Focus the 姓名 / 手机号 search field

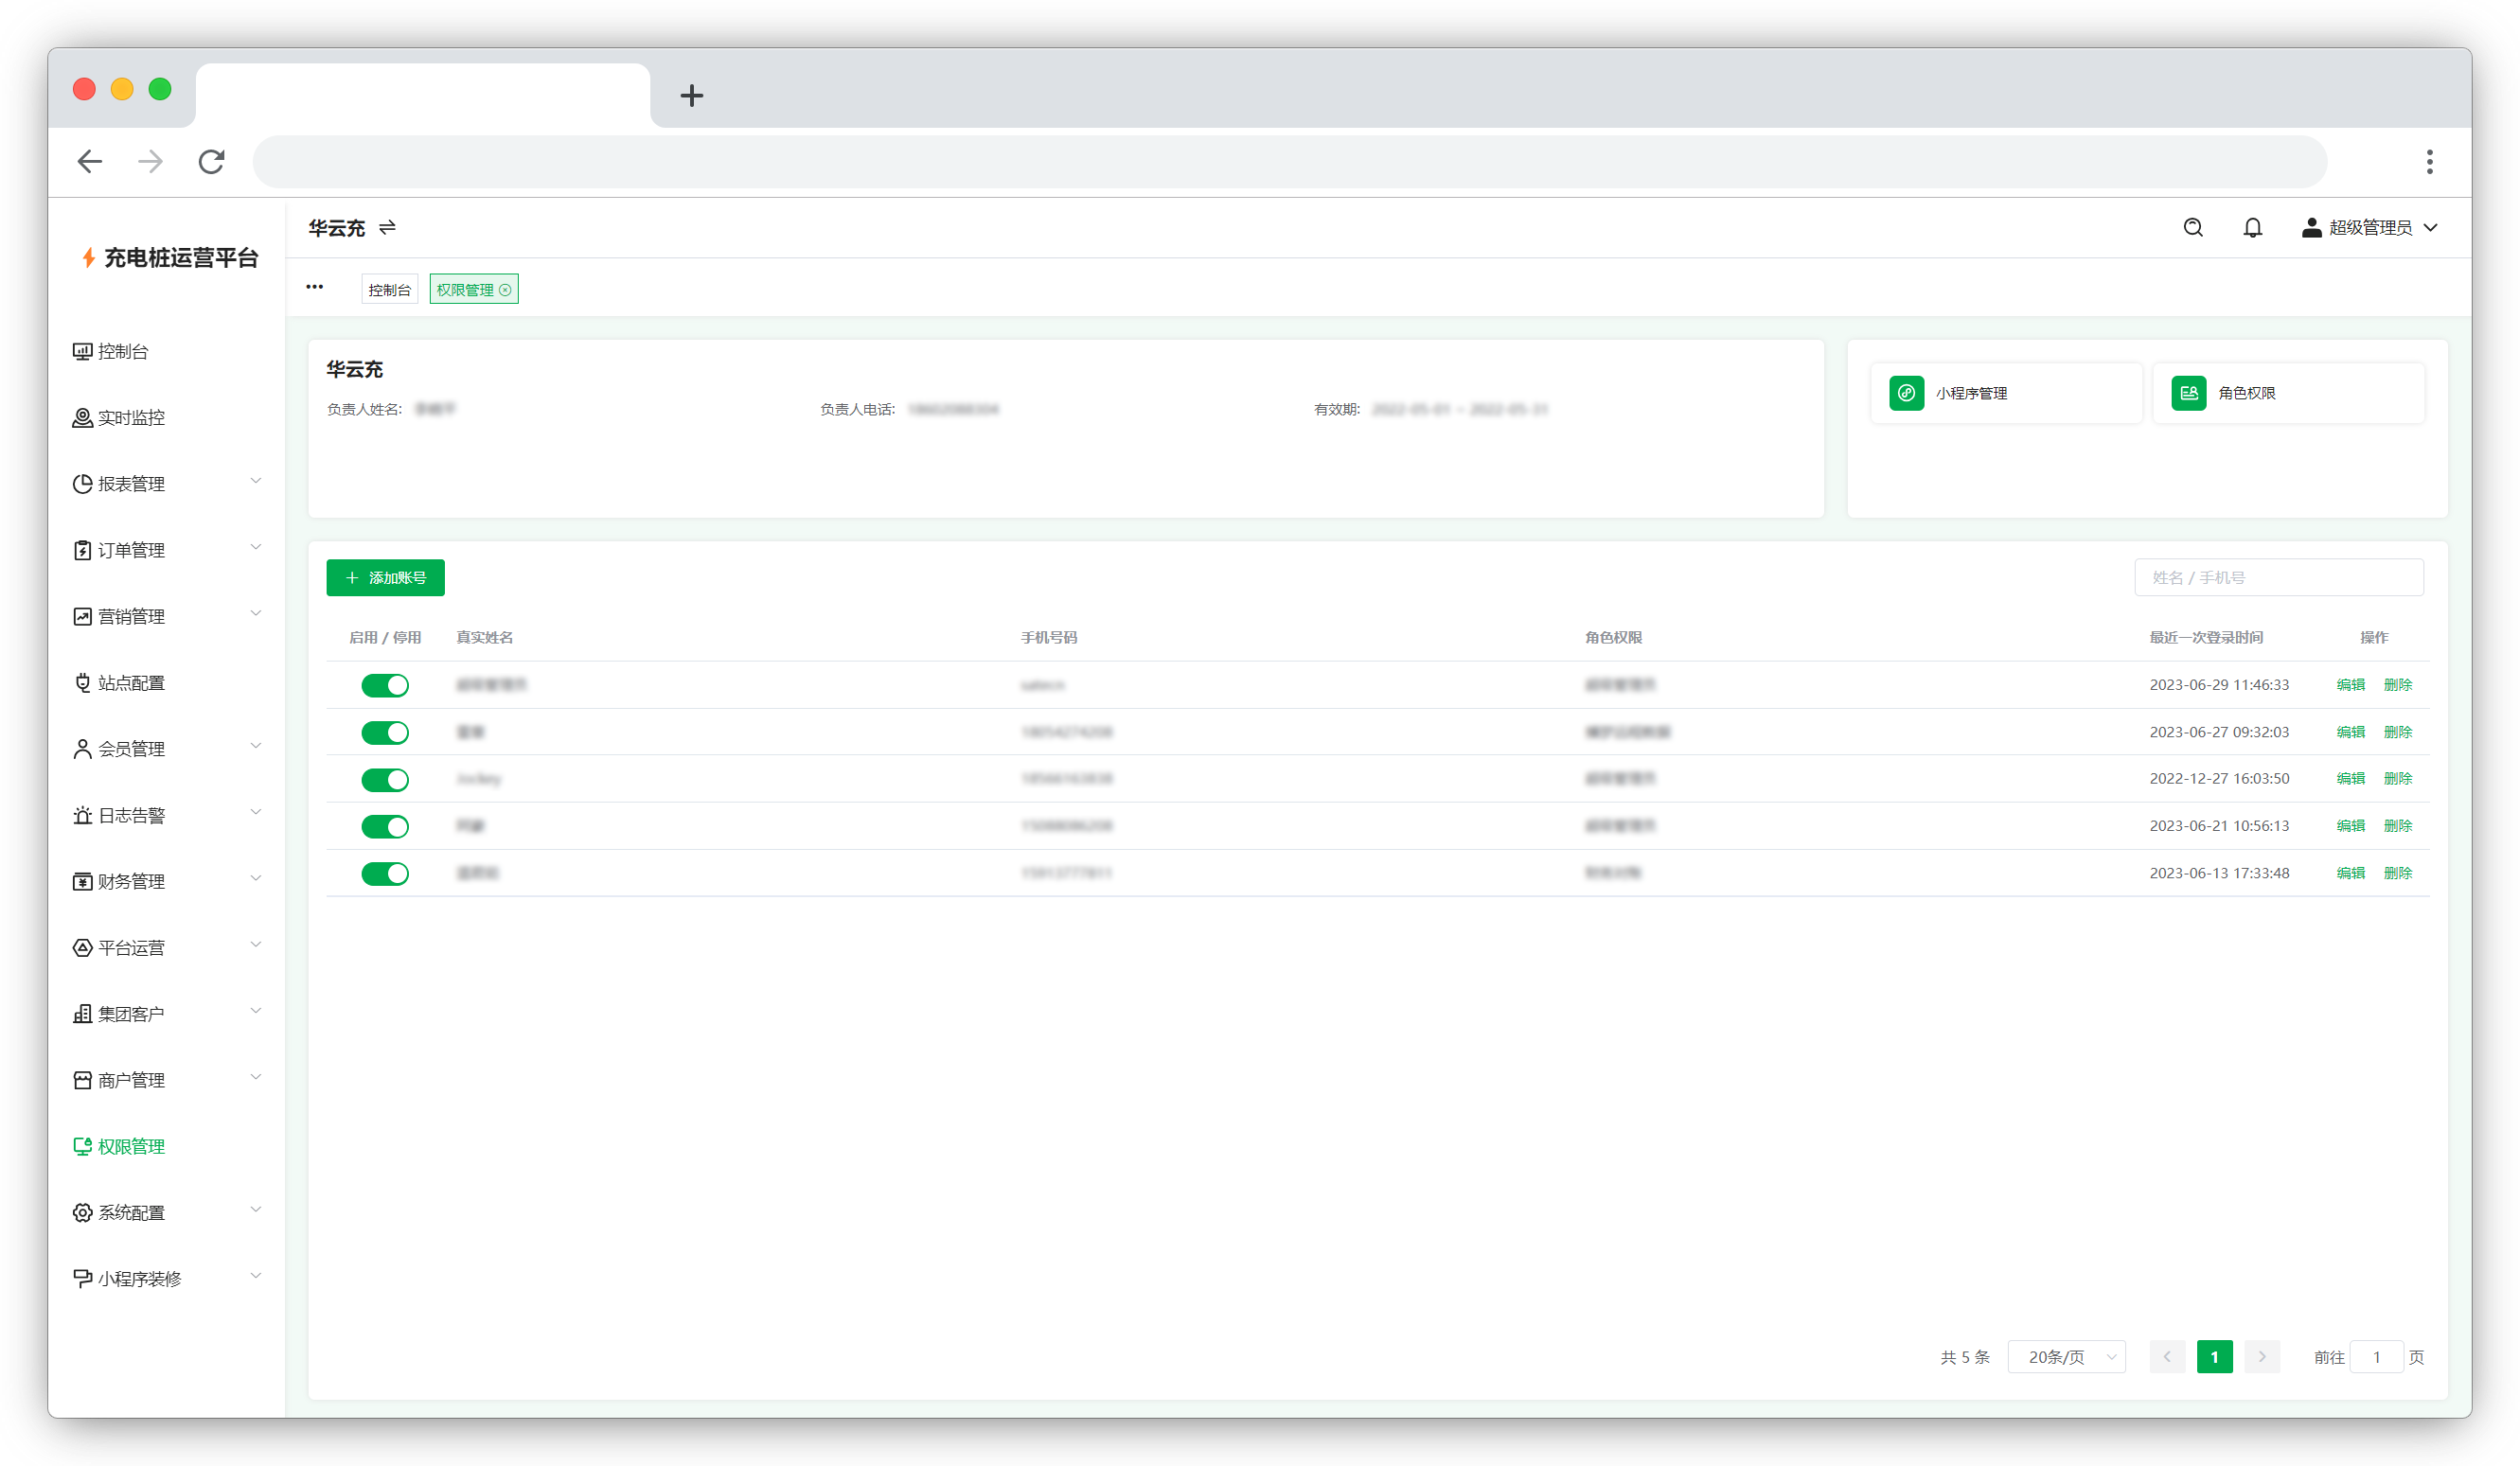click(2278, 578)
